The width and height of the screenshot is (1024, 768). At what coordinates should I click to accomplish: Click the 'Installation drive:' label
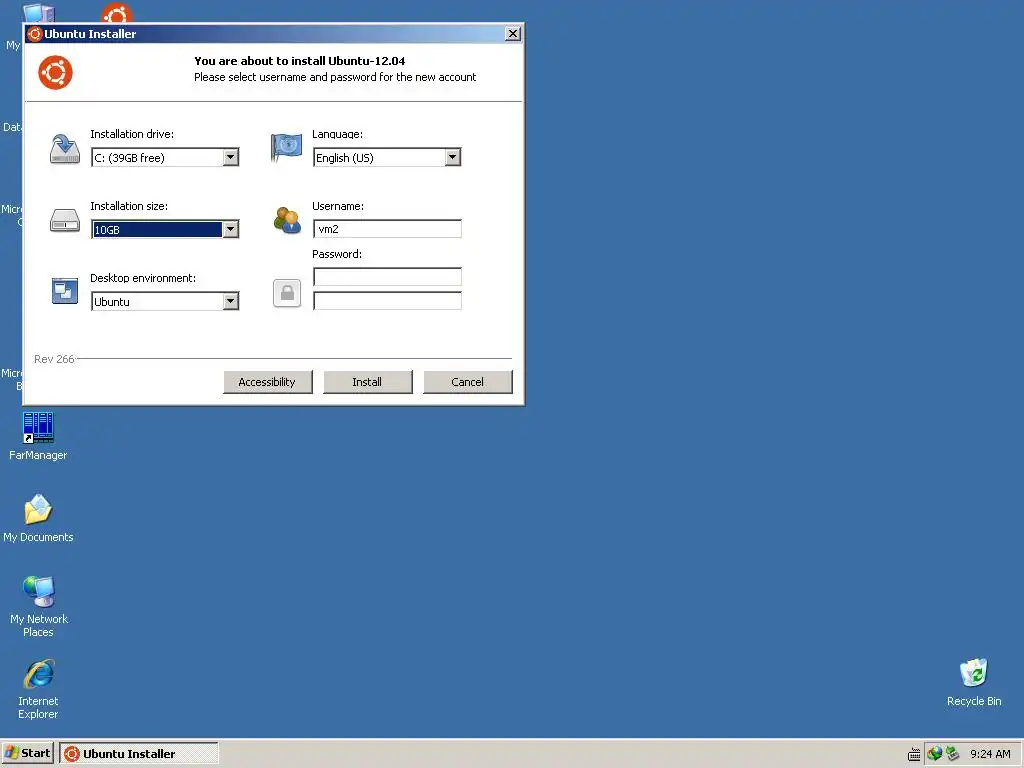(x=132, y=134)
